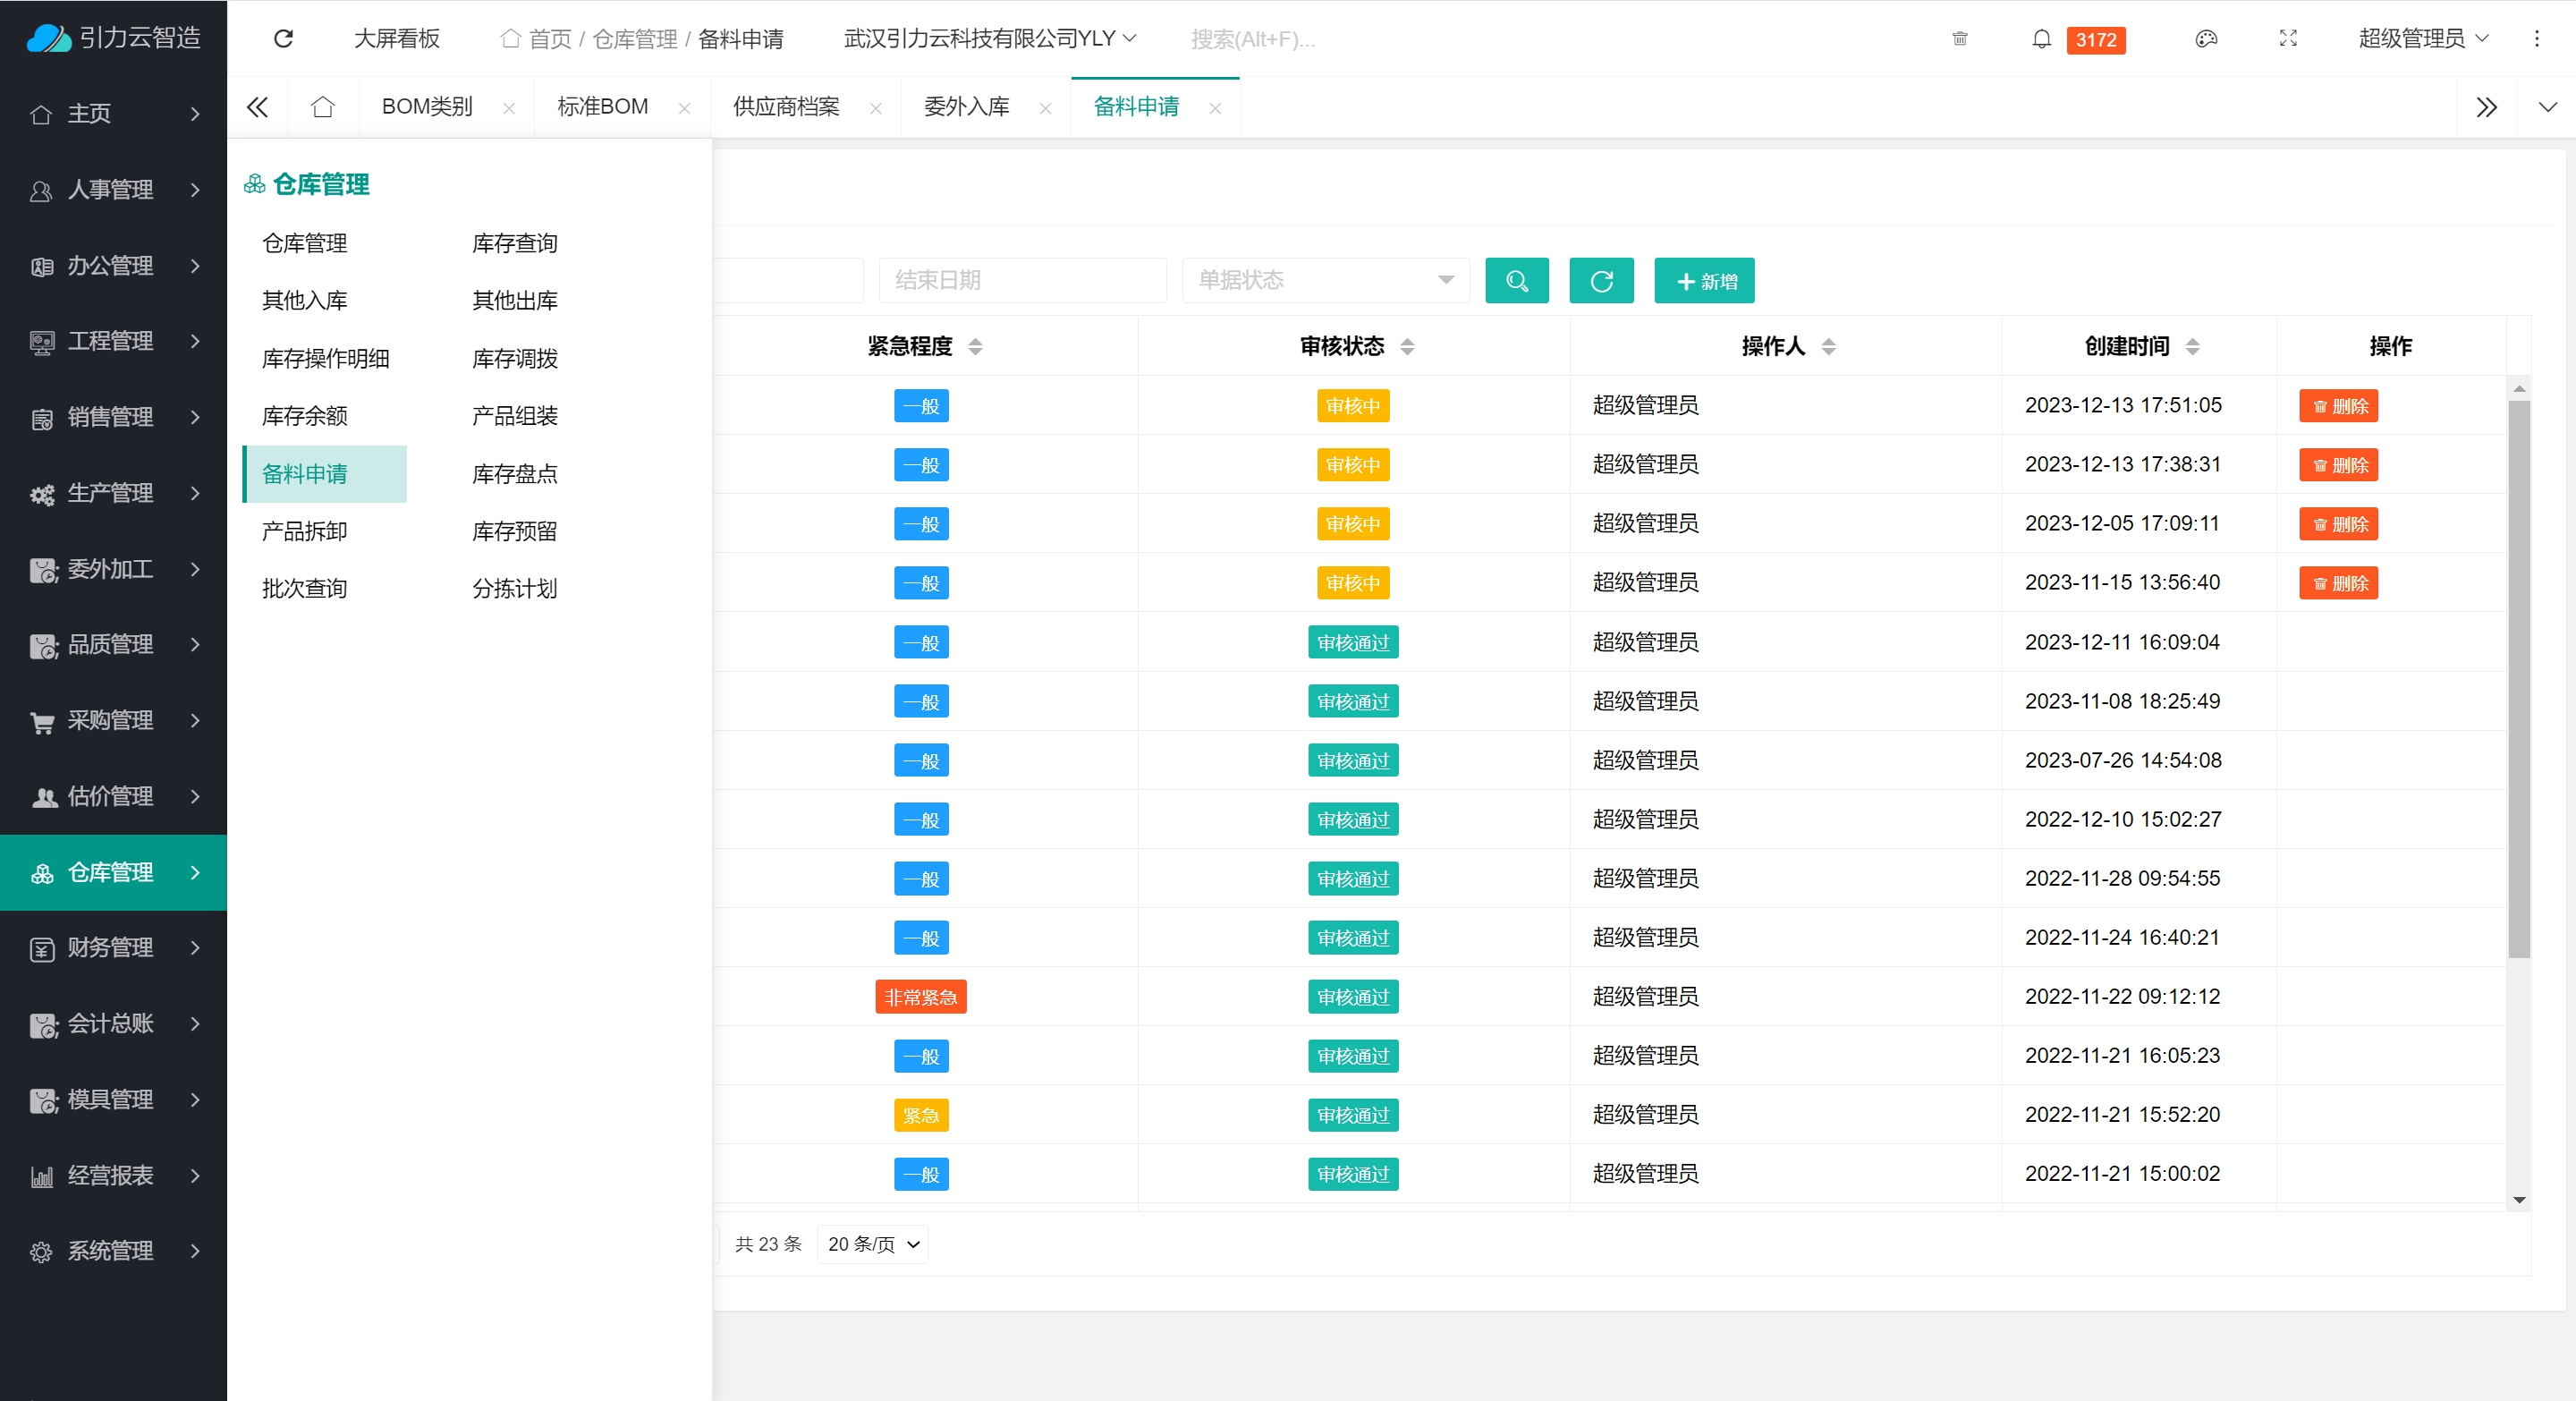Image resolution: width=2576 pixels, height=1401 pixels.
Task: Open the 20 条/页 page size dropdown
Action: coord(872,1244)
